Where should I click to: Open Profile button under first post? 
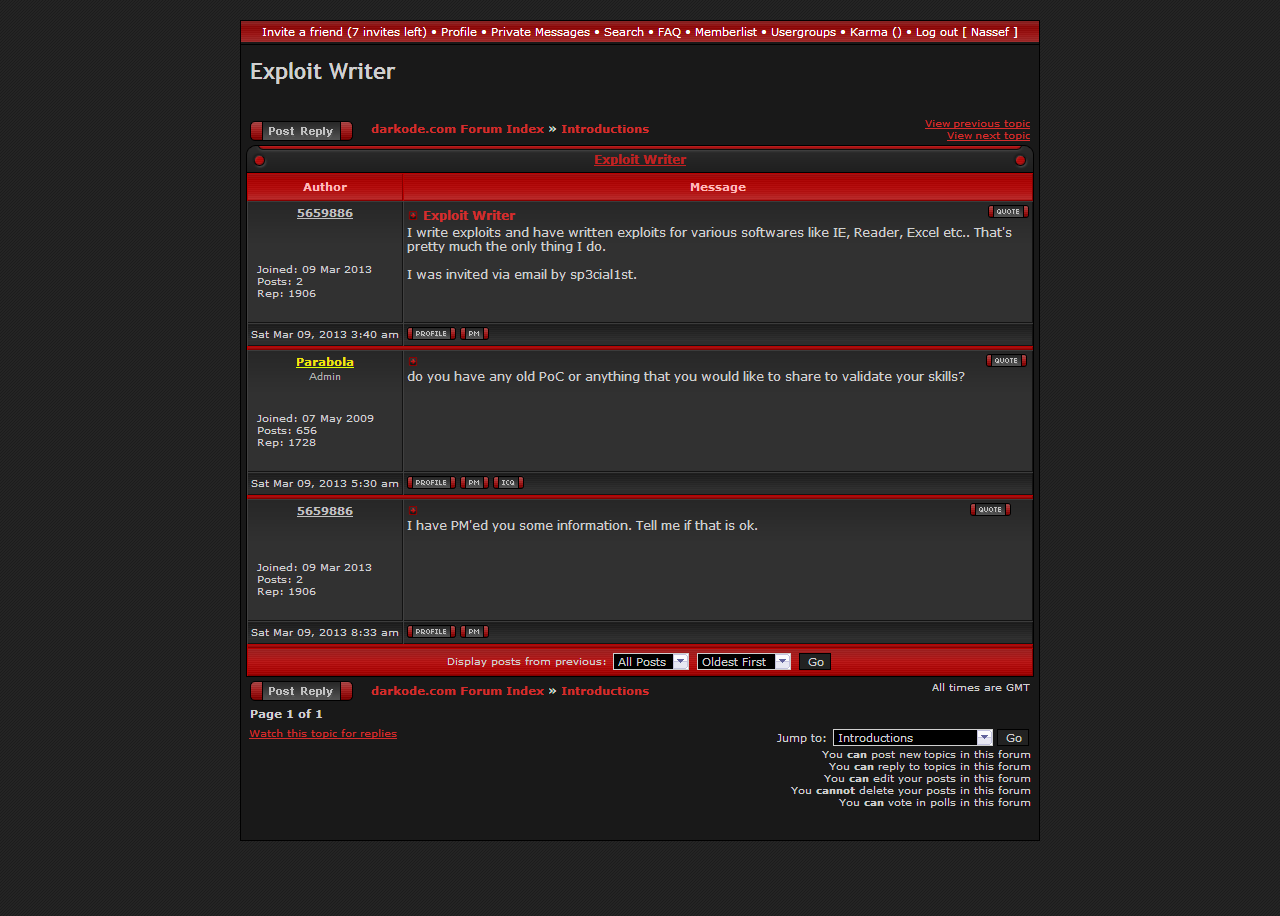[x=431, y=333]
